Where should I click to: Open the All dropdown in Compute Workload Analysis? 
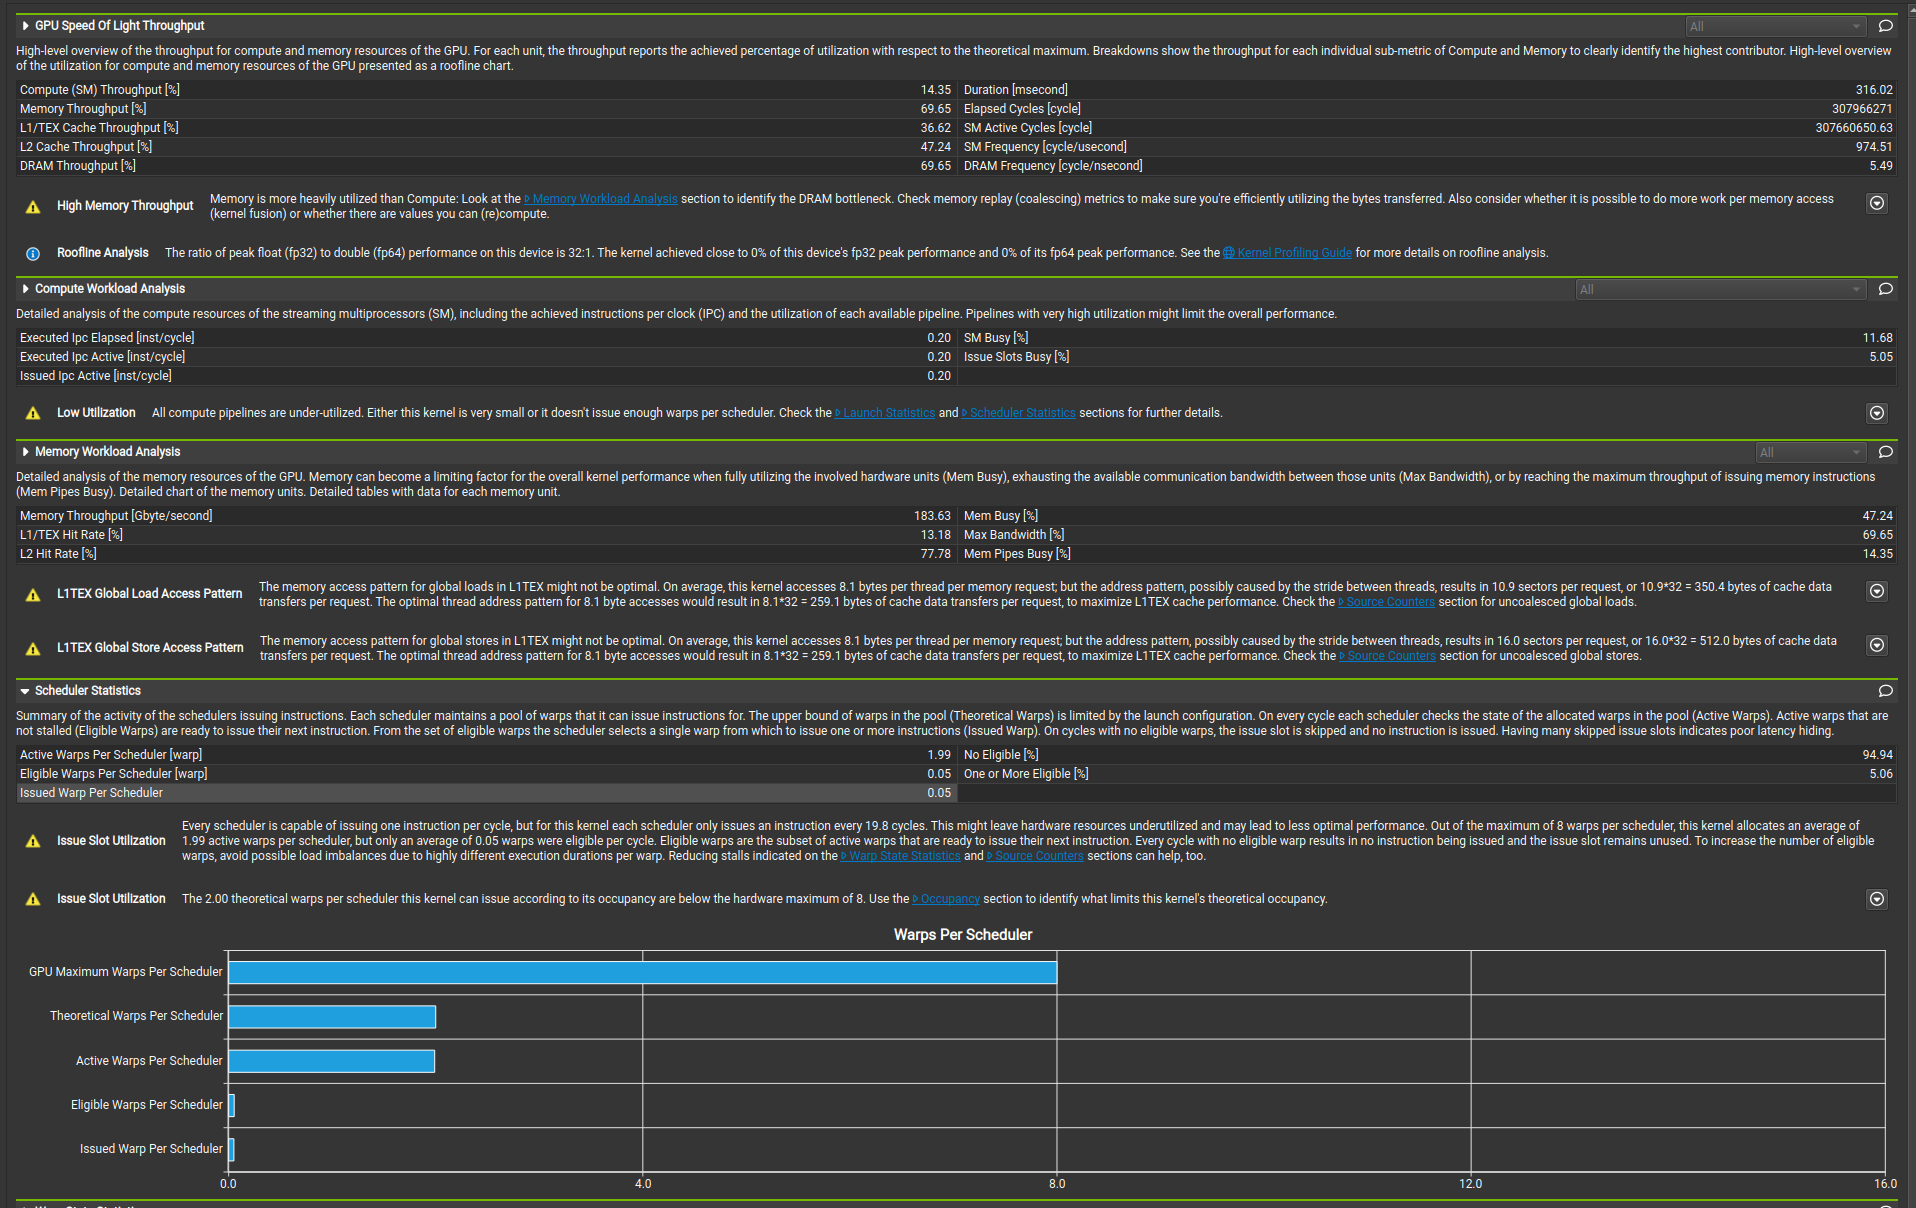tap(1721, 289)
